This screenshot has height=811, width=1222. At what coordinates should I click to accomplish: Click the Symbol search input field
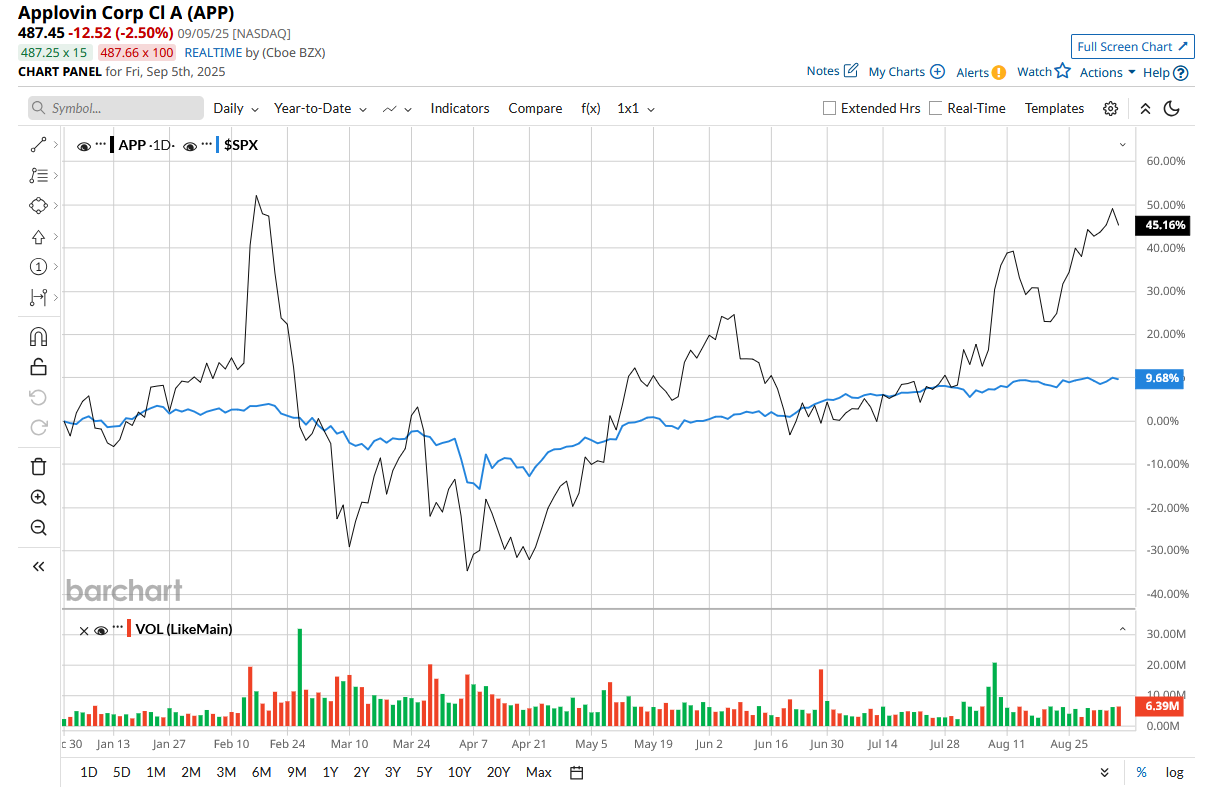(116, 108)
